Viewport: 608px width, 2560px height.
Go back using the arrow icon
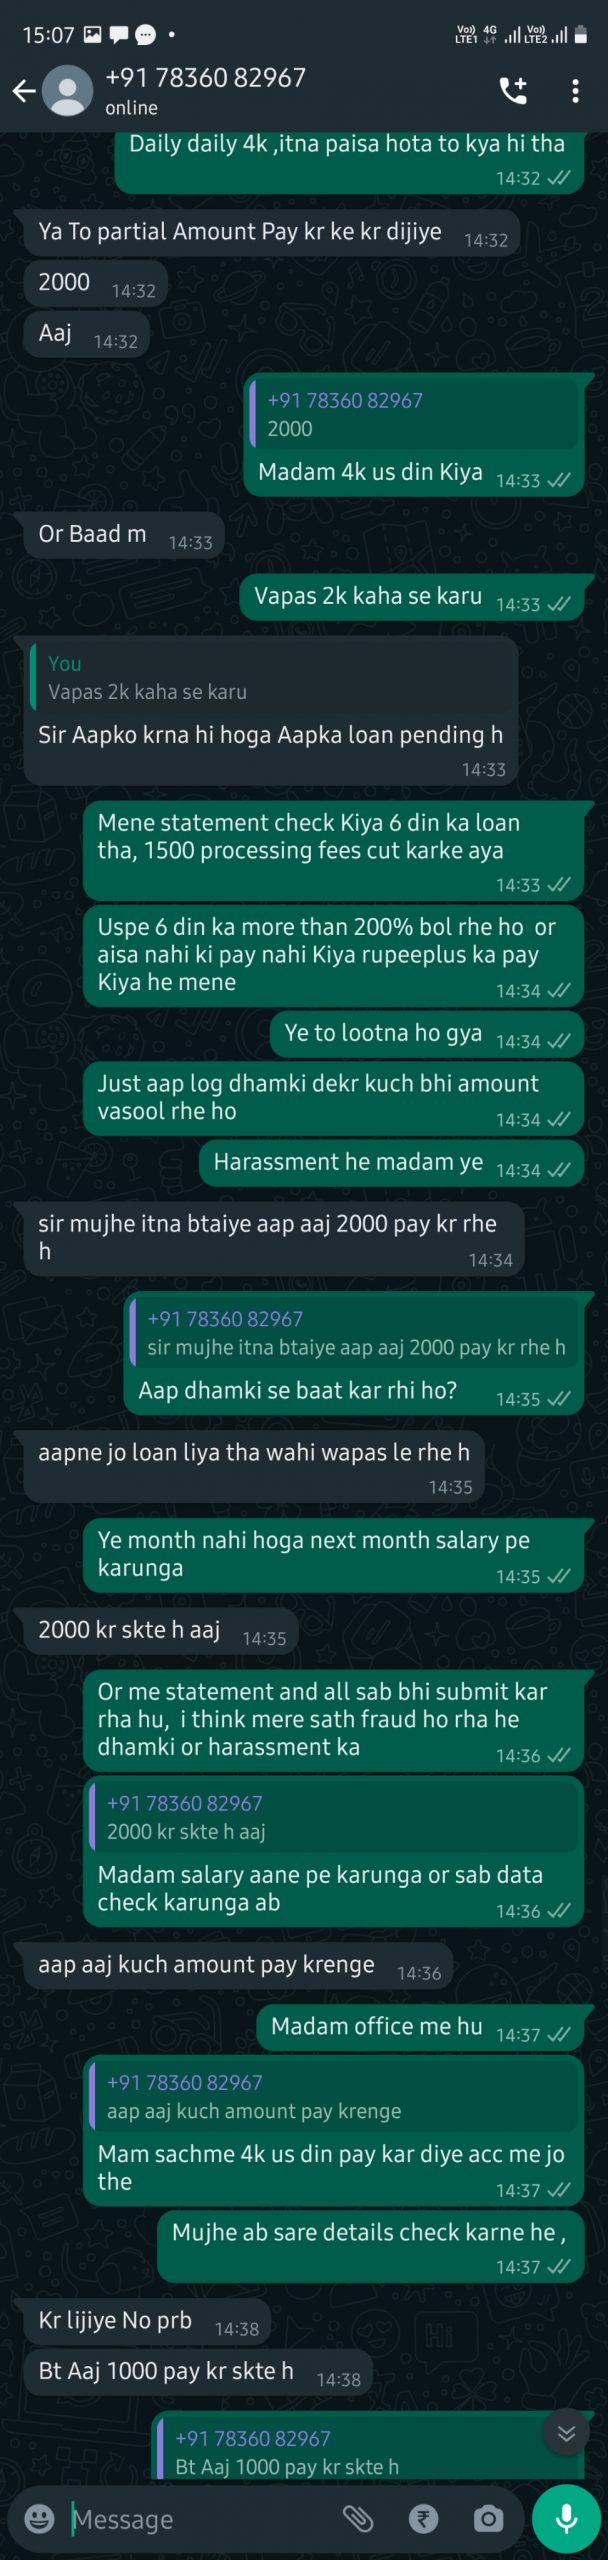(x=24, y=92)
